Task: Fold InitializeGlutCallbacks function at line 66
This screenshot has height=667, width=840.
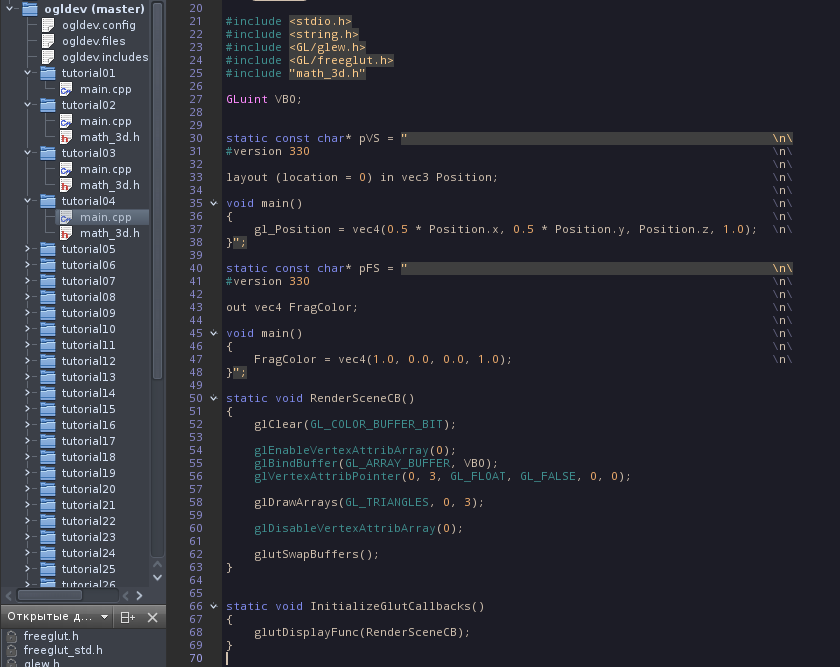Action: 214,606
